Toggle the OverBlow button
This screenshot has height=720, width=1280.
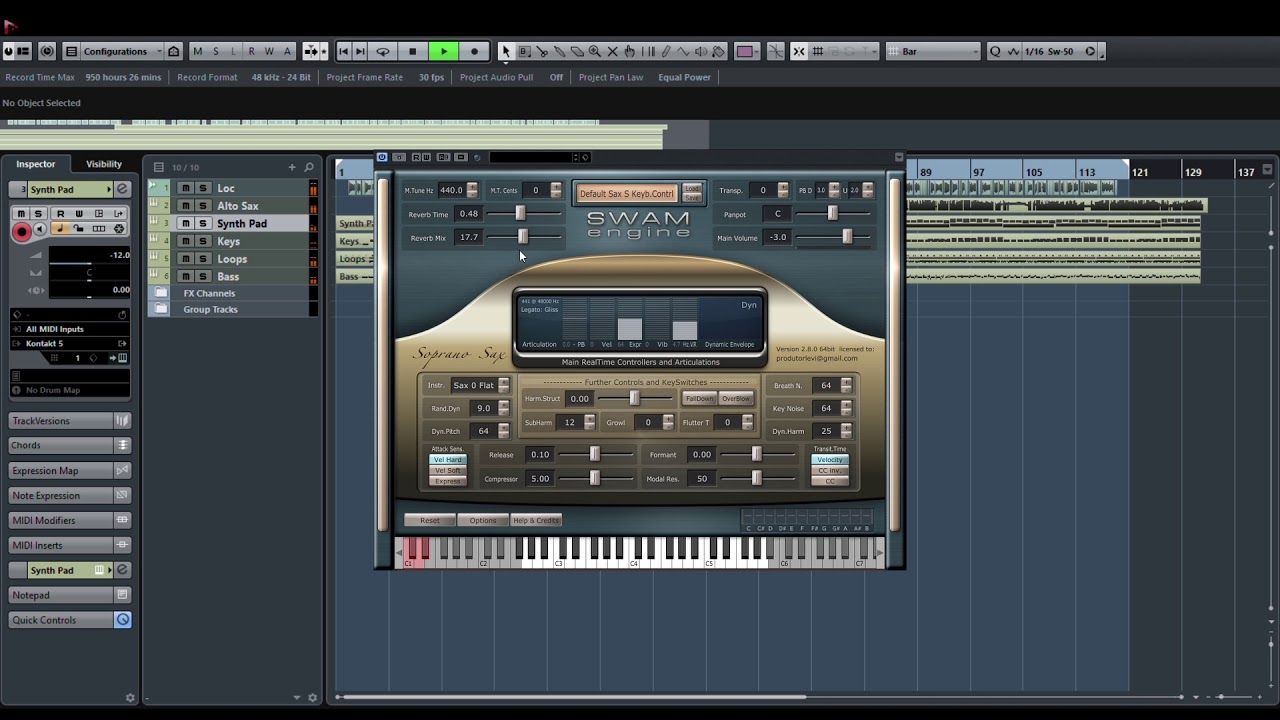(x=735, y=398)
